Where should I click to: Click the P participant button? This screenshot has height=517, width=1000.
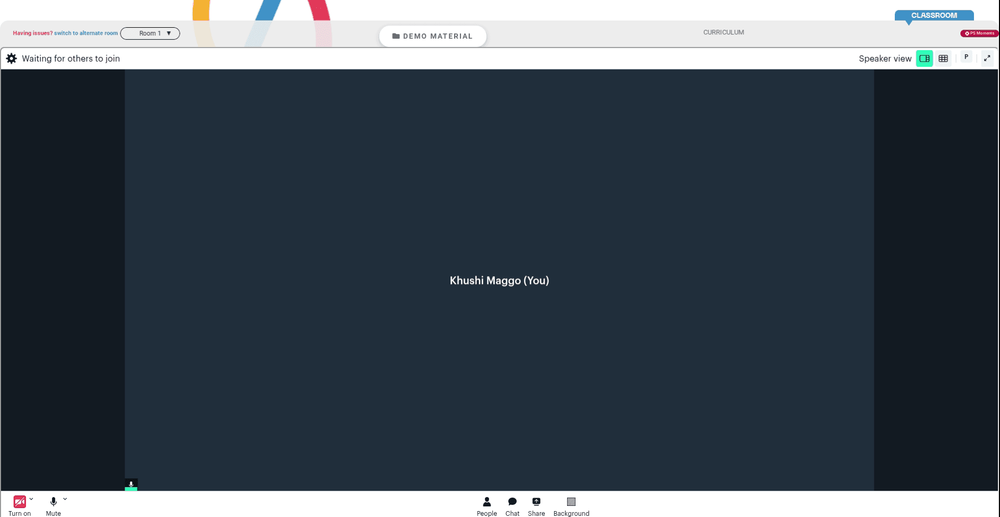(966, 57)
